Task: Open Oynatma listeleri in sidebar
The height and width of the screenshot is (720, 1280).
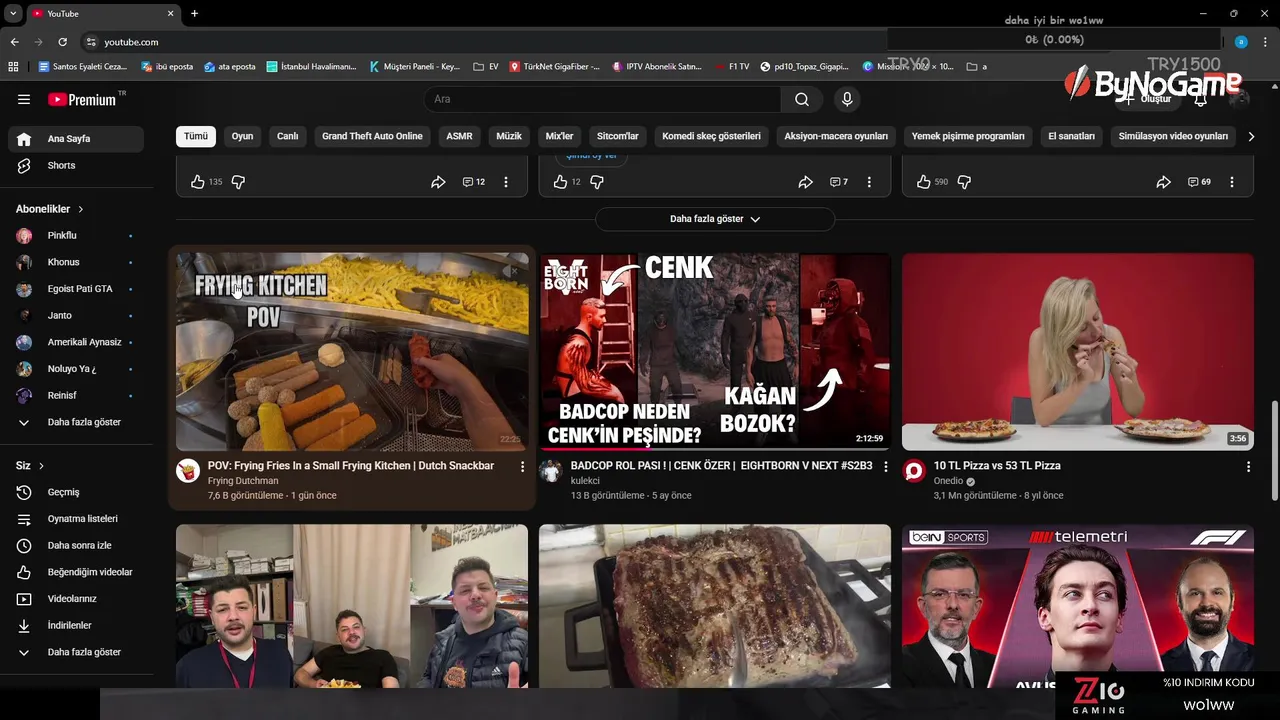Action: [76, 519]
